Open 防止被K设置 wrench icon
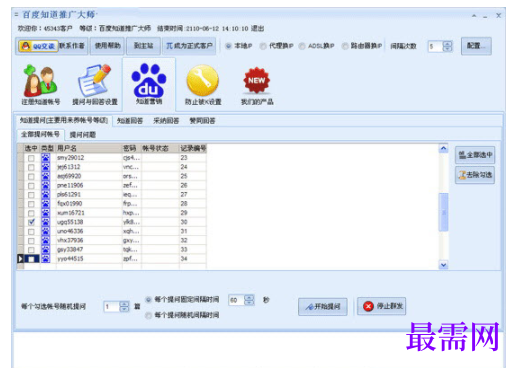The height and width of the screenshot is (368, 518). [x=203, y=85]
